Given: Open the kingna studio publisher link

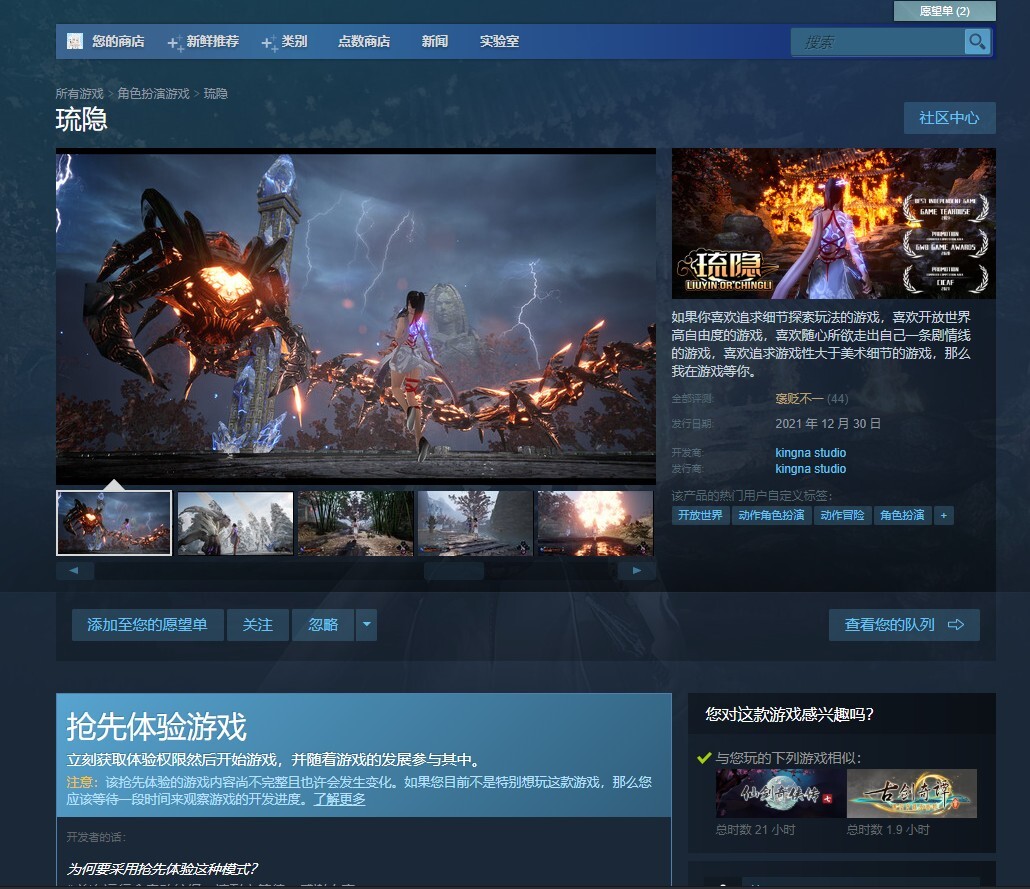Looking at the screenshot, I should (x=811, y=468).
